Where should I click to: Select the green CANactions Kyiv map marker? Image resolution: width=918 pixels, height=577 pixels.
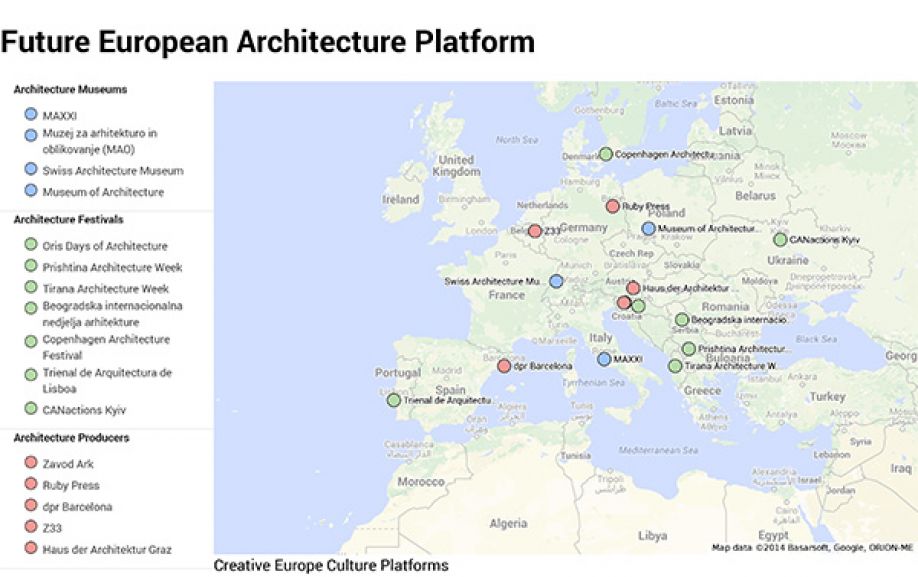point(780,239)
